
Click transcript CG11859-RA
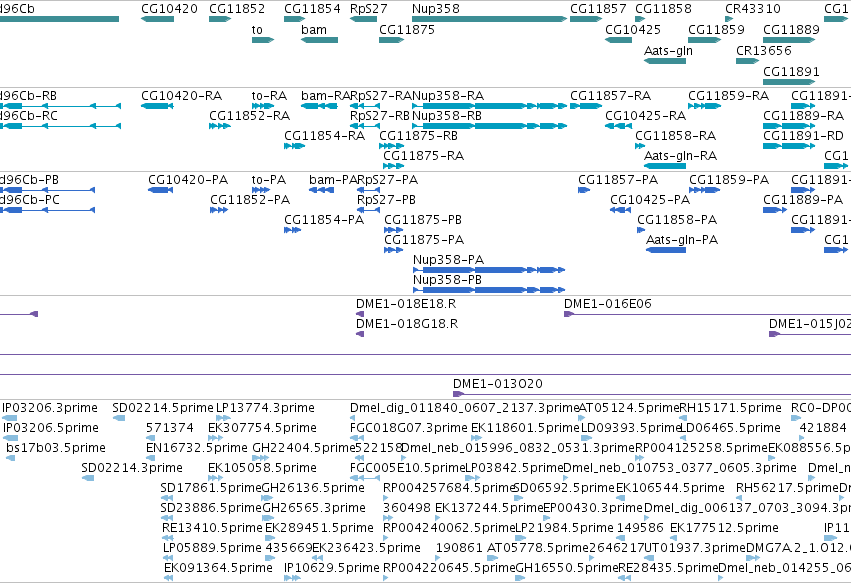point(704,106)
